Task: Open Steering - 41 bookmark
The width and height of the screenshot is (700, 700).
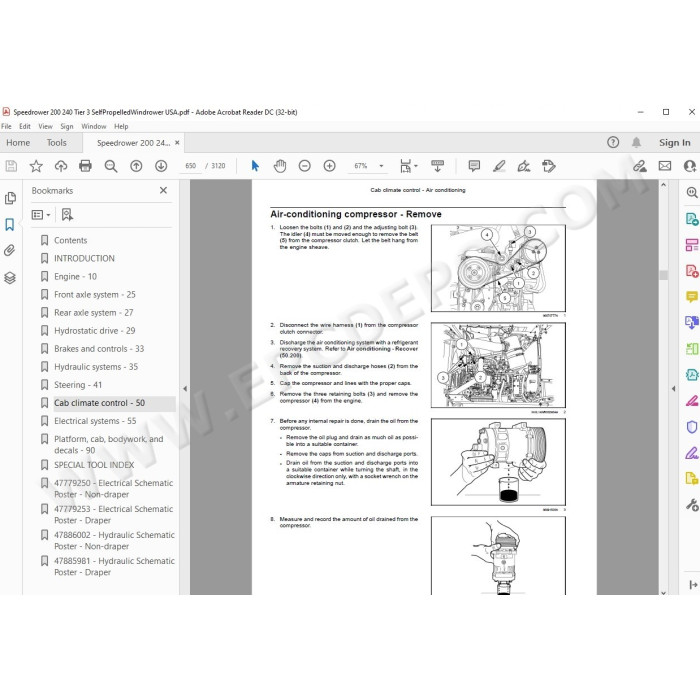Action: (x=78, y=385)
